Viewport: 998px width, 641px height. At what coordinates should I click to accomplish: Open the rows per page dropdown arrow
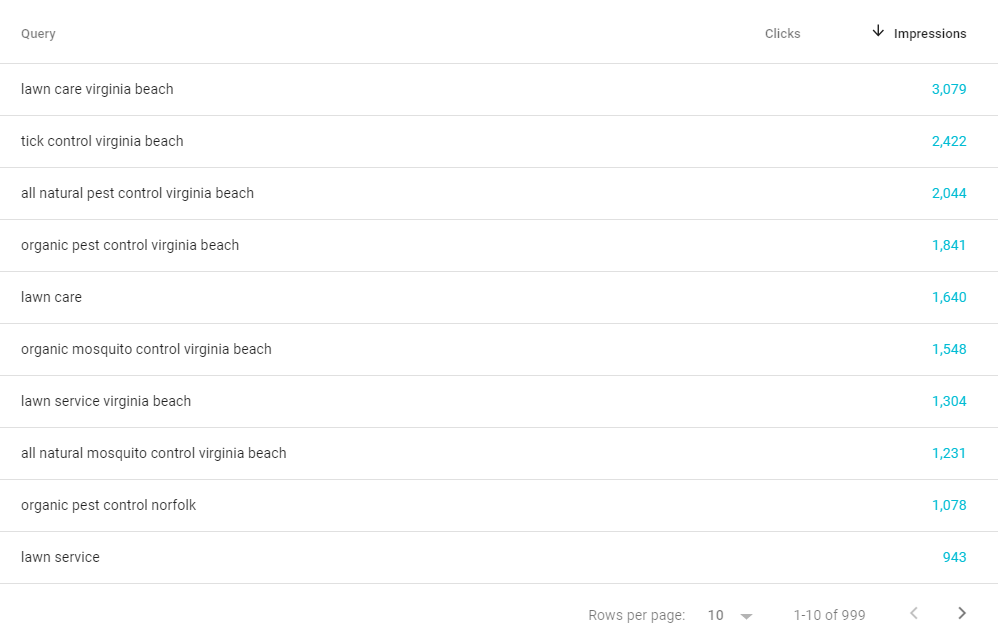(747, 616)
